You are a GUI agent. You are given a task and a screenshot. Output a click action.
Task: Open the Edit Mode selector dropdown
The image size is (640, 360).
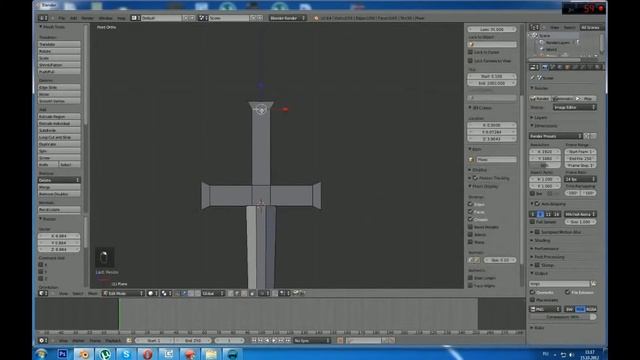tap(124, 293)
